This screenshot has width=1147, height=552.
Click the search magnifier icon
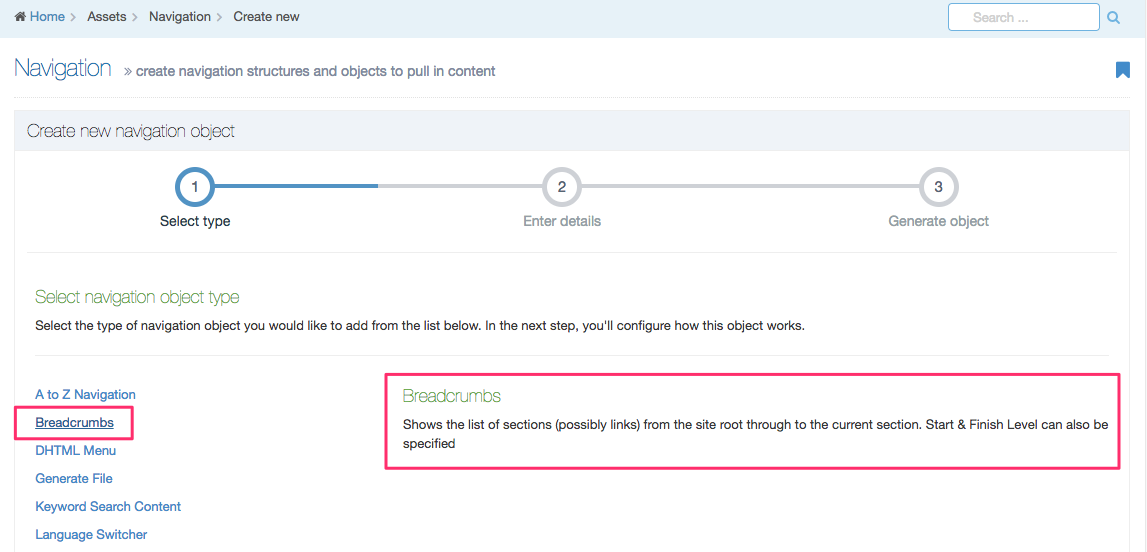pyautogui.click(x=1114, y=17)
